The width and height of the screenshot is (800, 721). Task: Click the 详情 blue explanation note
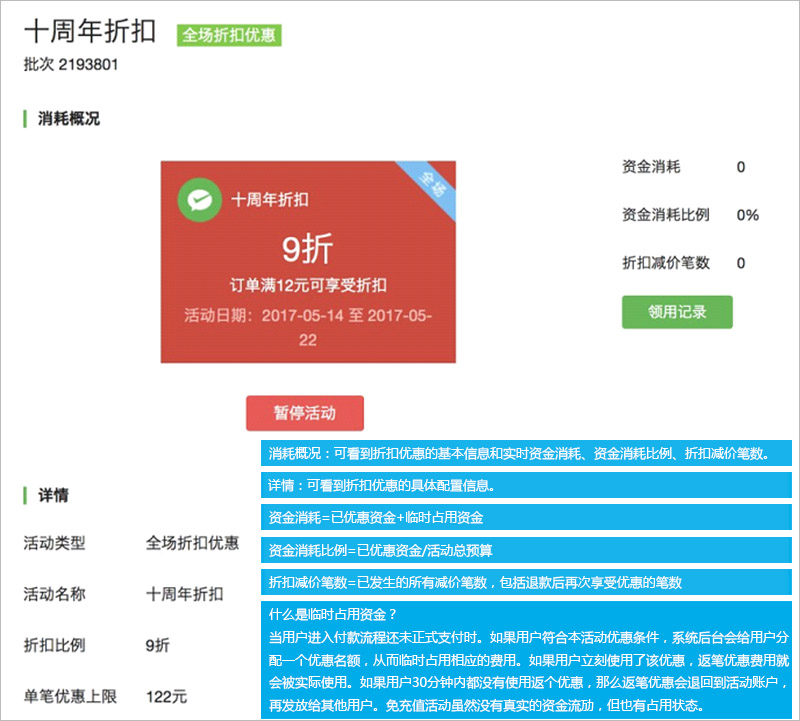pyautogui.click(x=526, y=485)
